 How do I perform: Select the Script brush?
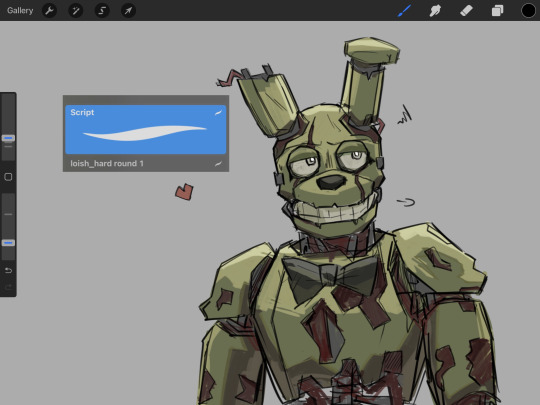146,129
